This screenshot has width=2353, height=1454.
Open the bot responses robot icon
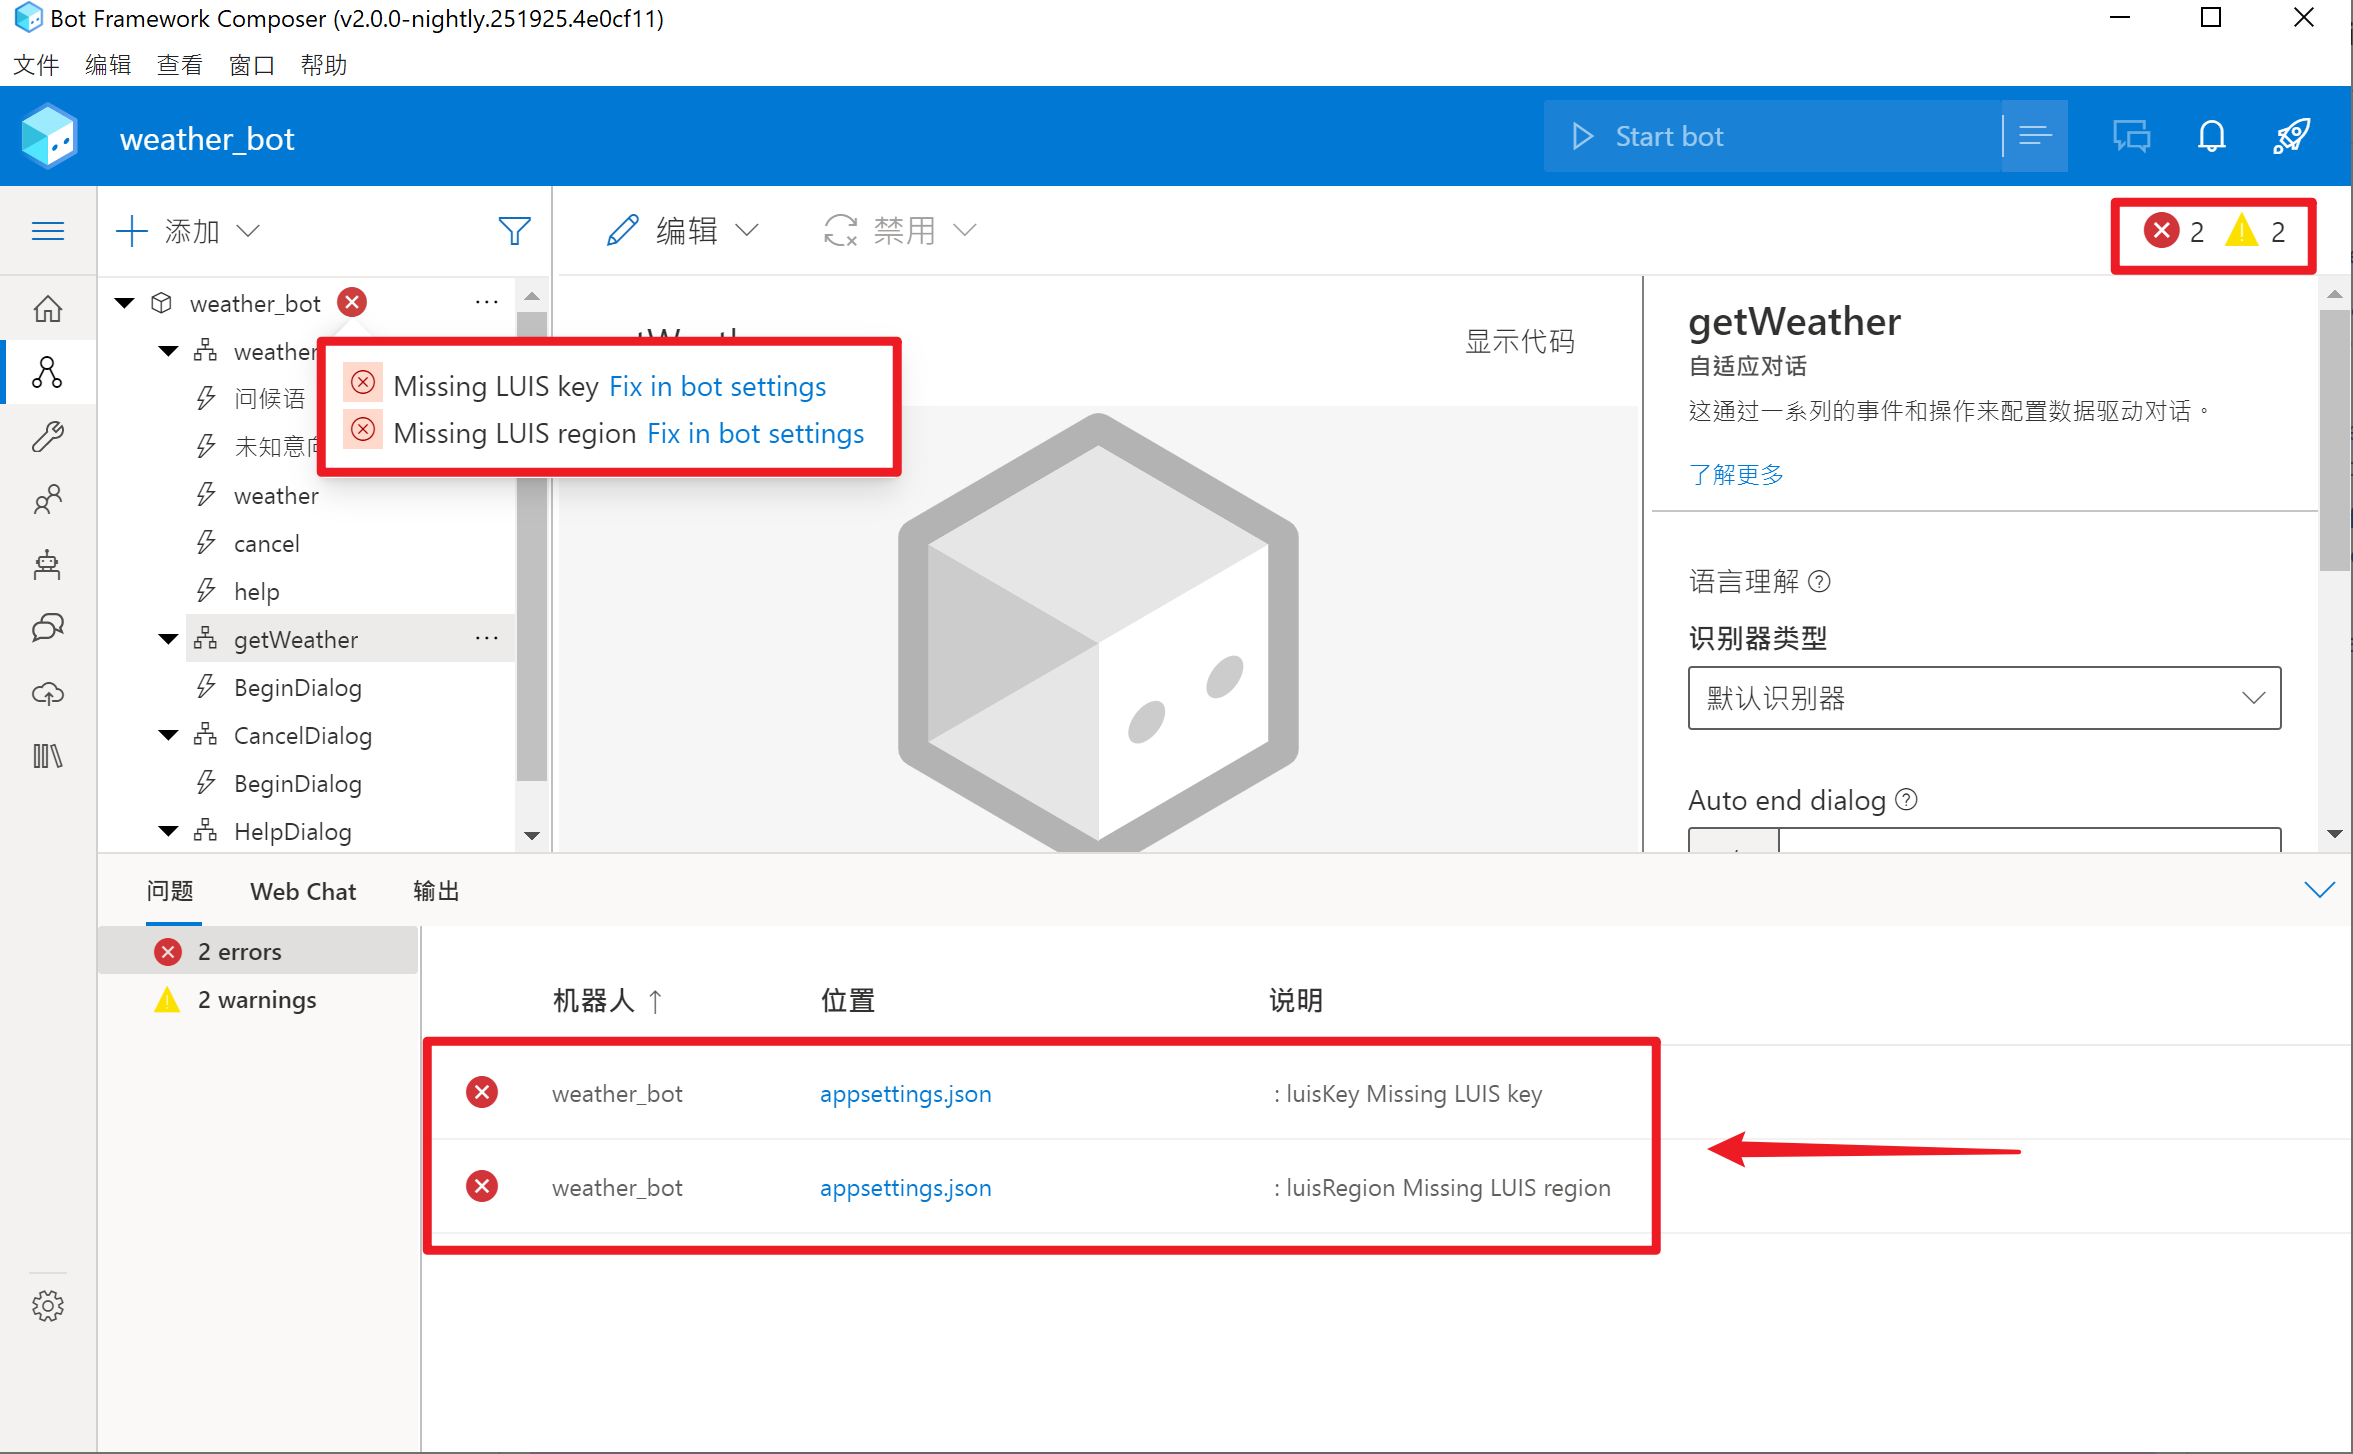point(47,565)
